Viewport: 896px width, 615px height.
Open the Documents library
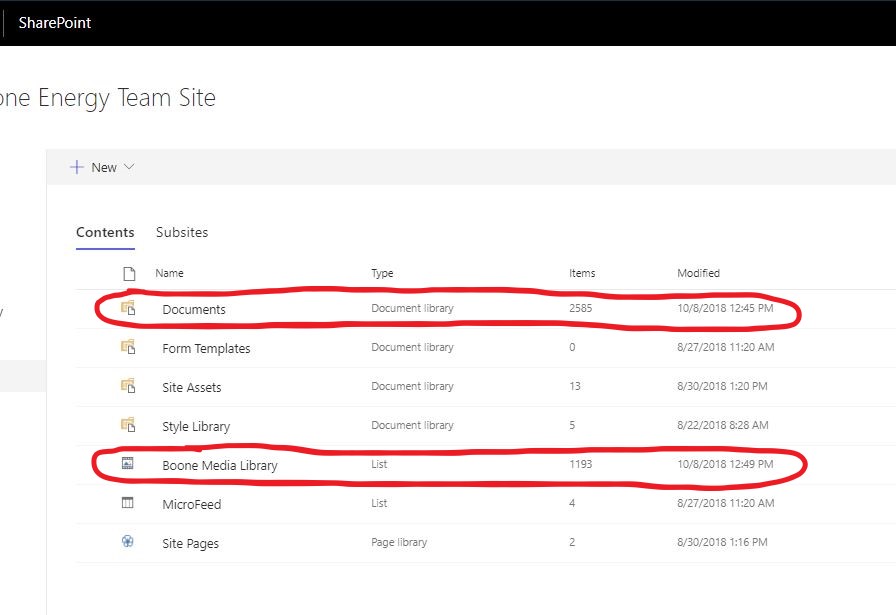tap(194, 309)
